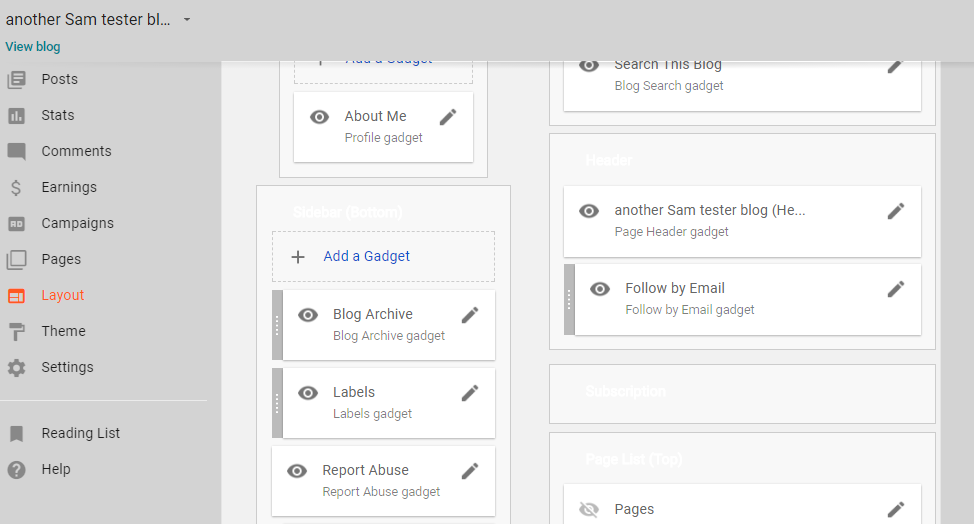Click the Report Abuse gadget title

[x=365, y=471]
